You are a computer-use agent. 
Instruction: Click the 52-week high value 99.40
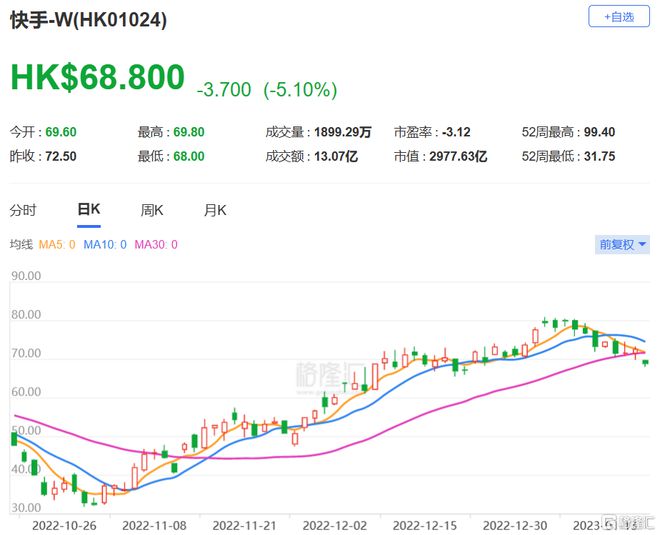coord(599,132)
